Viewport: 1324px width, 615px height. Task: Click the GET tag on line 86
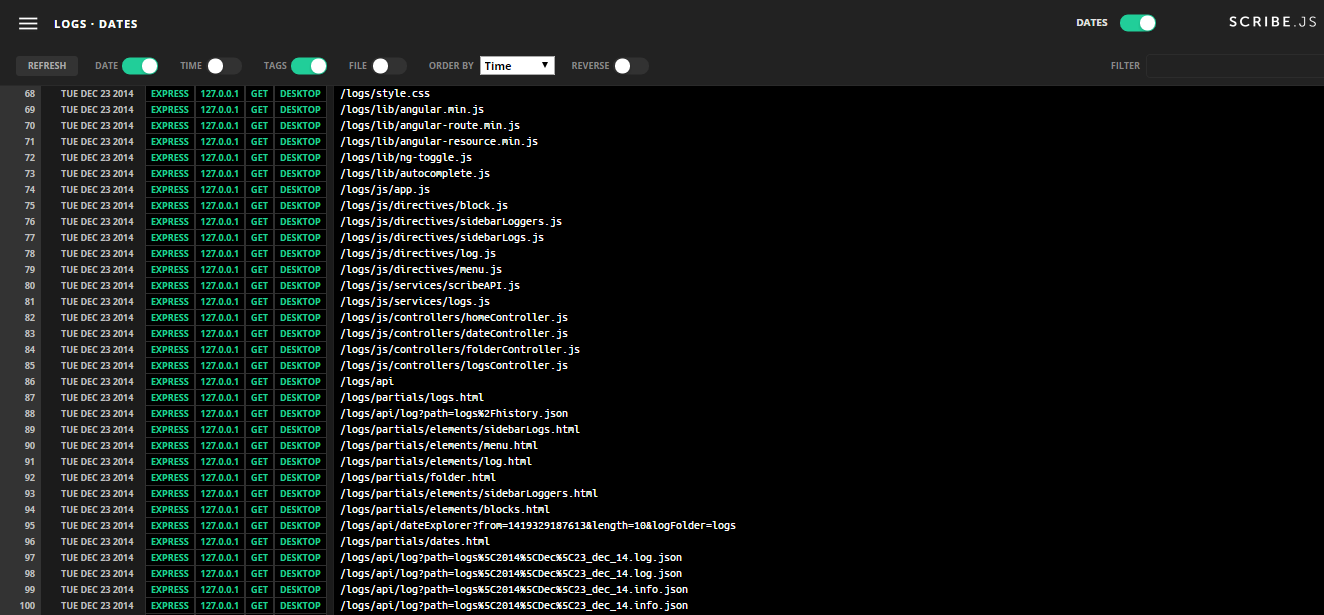pyautogui.click(x=259, y=382)
